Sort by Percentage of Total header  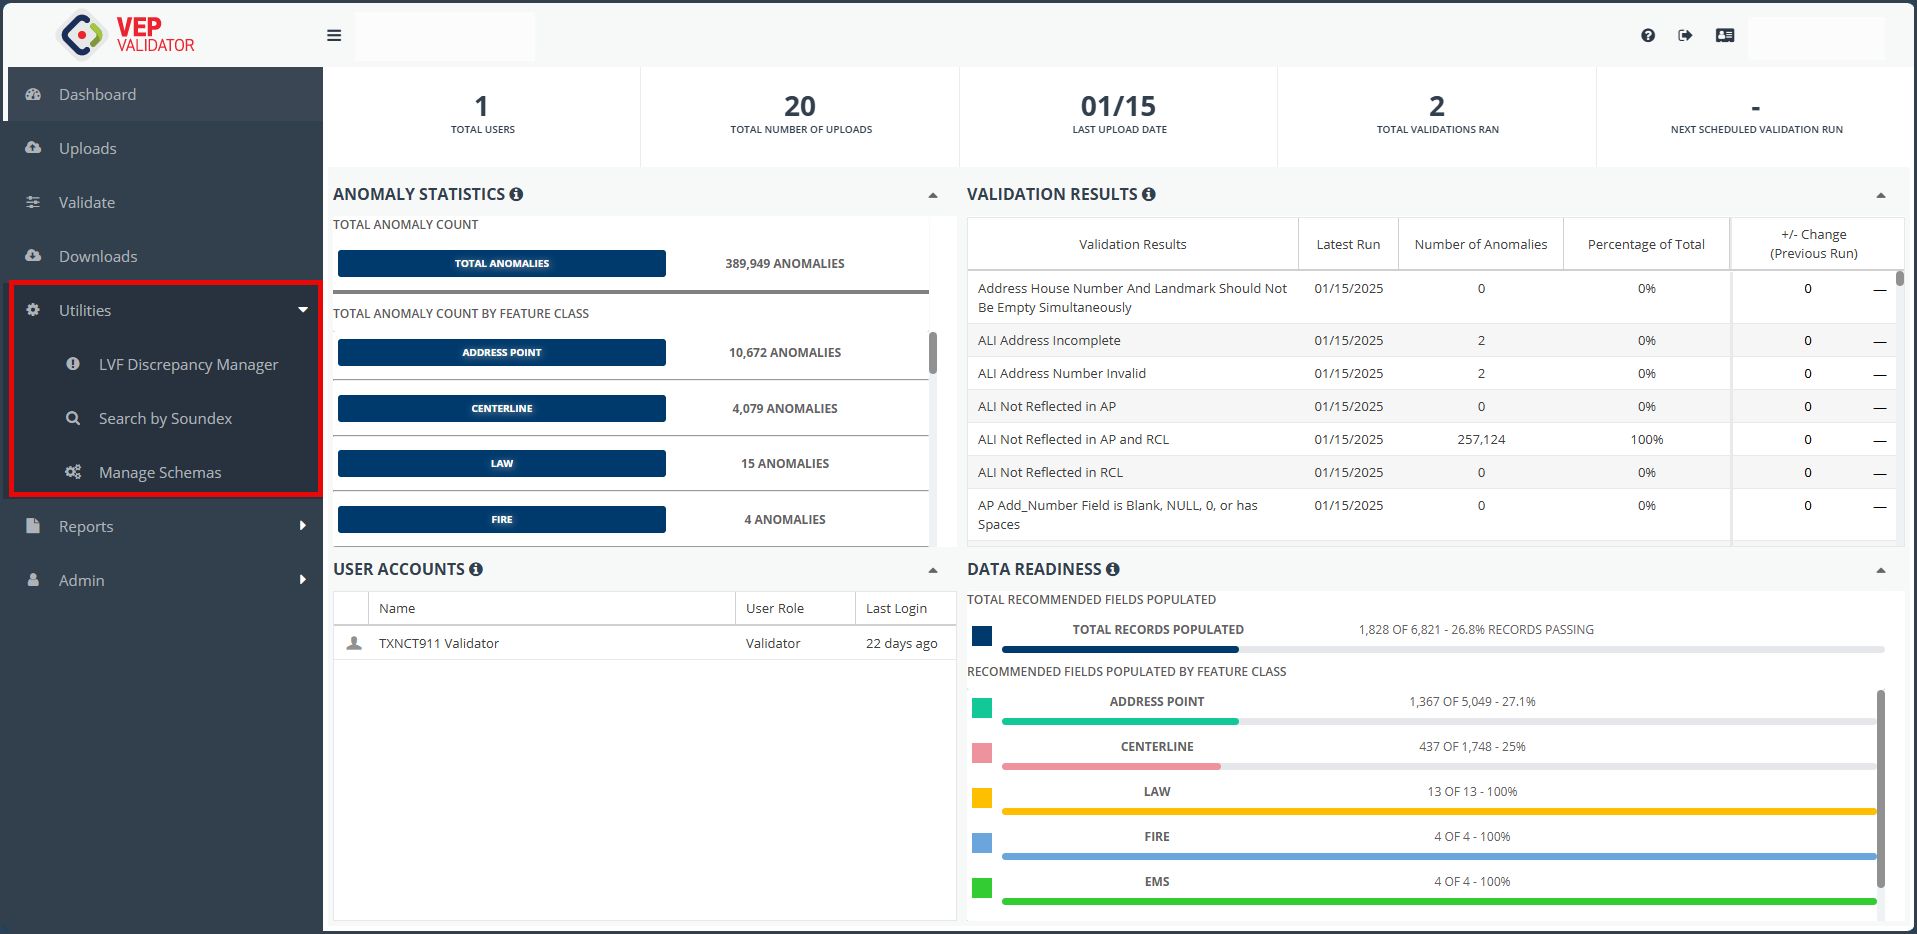pos(1646,244)
